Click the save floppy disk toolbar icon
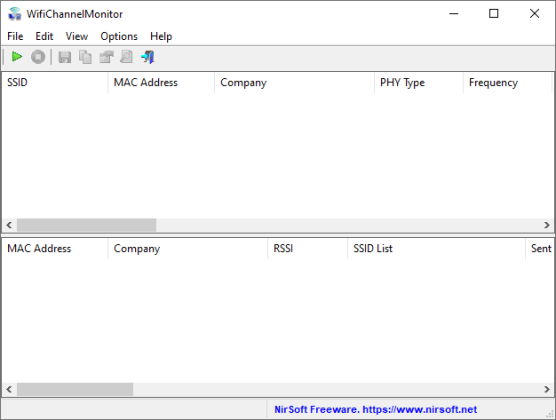This screenshot has height=420, width=556. (x=65, y=57)
